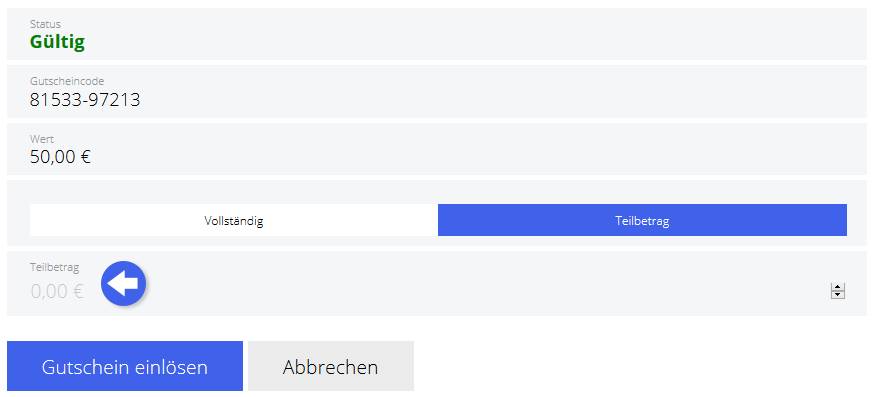Image resolution: width=874 pixels, height=397 pixels.
Task: Increase Teilbetrag with the up spinner arrow
Action: click(x=838, y=287)
